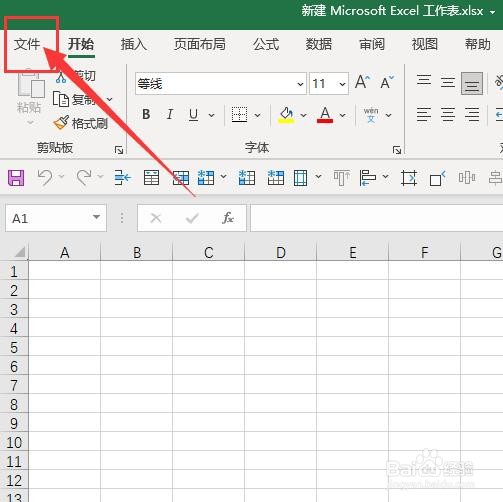Select the Crop tool icon in quick toolbar
Screen dimensions: 503x502
pyautogui.click(x=409, y=177)
